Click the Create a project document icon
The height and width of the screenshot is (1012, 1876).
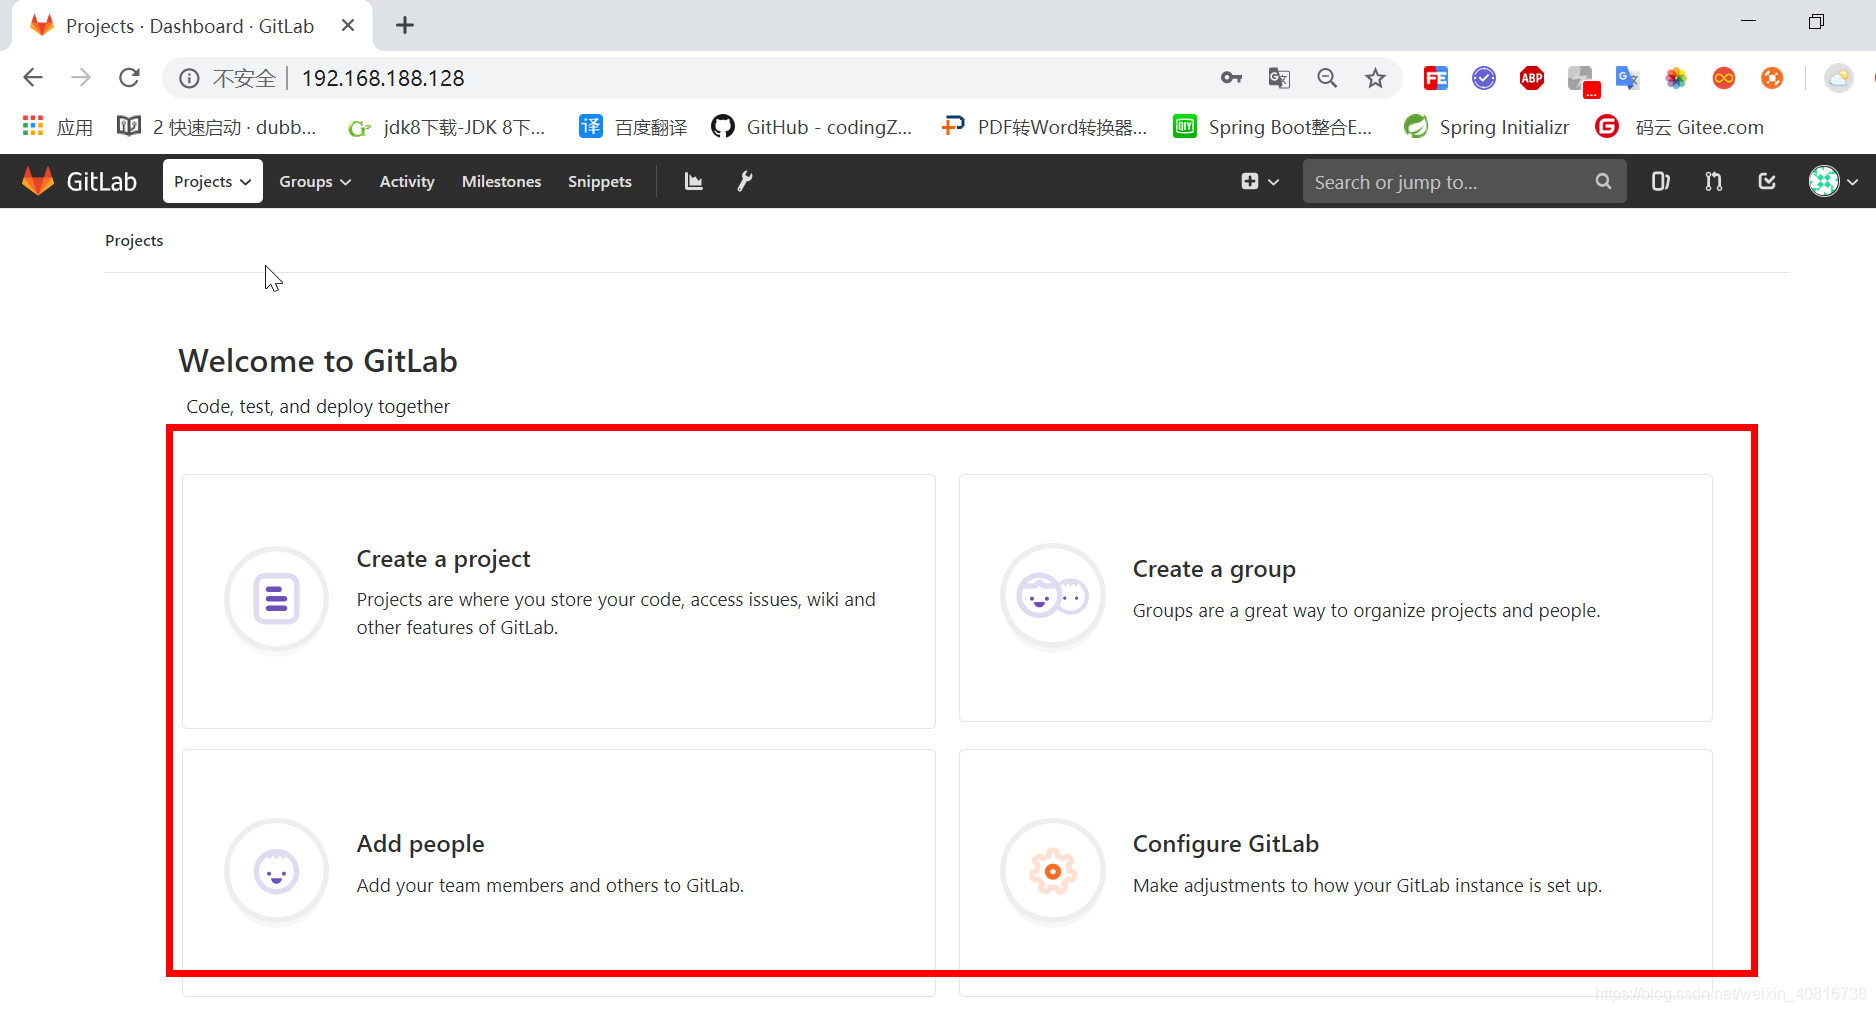(x=276, y=599)
